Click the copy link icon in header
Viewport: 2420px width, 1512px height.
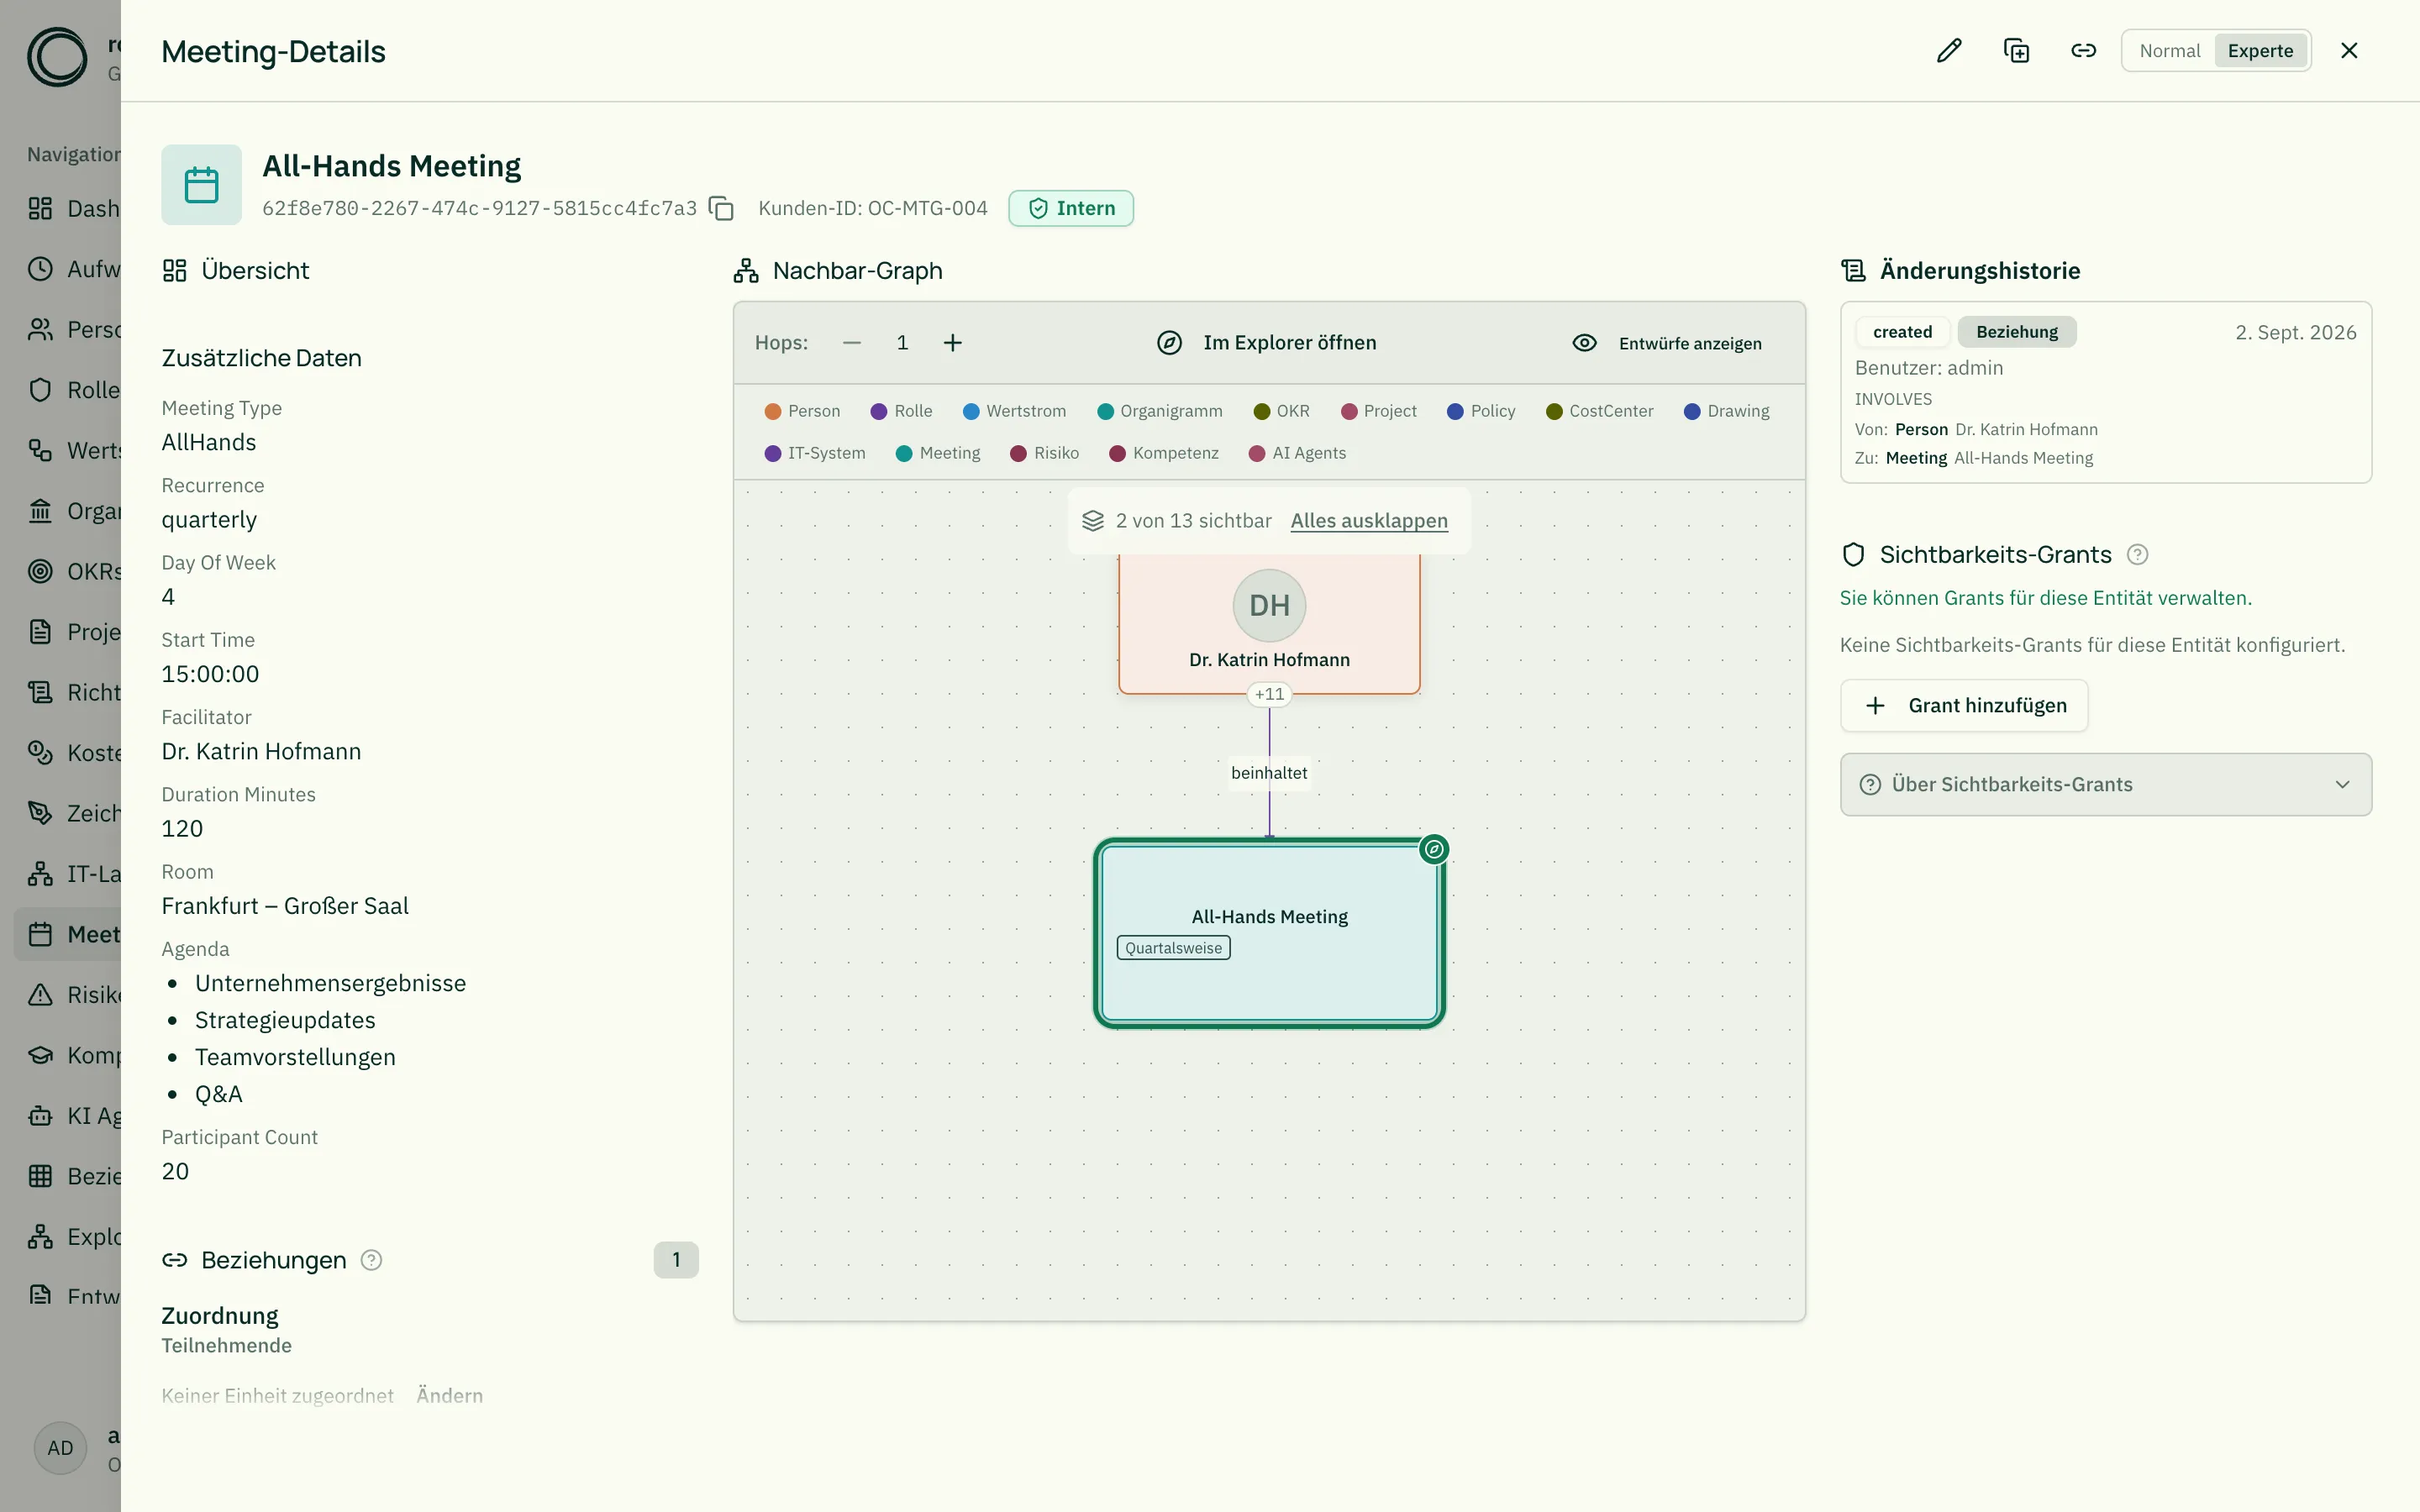click(x=2083, y=51)
